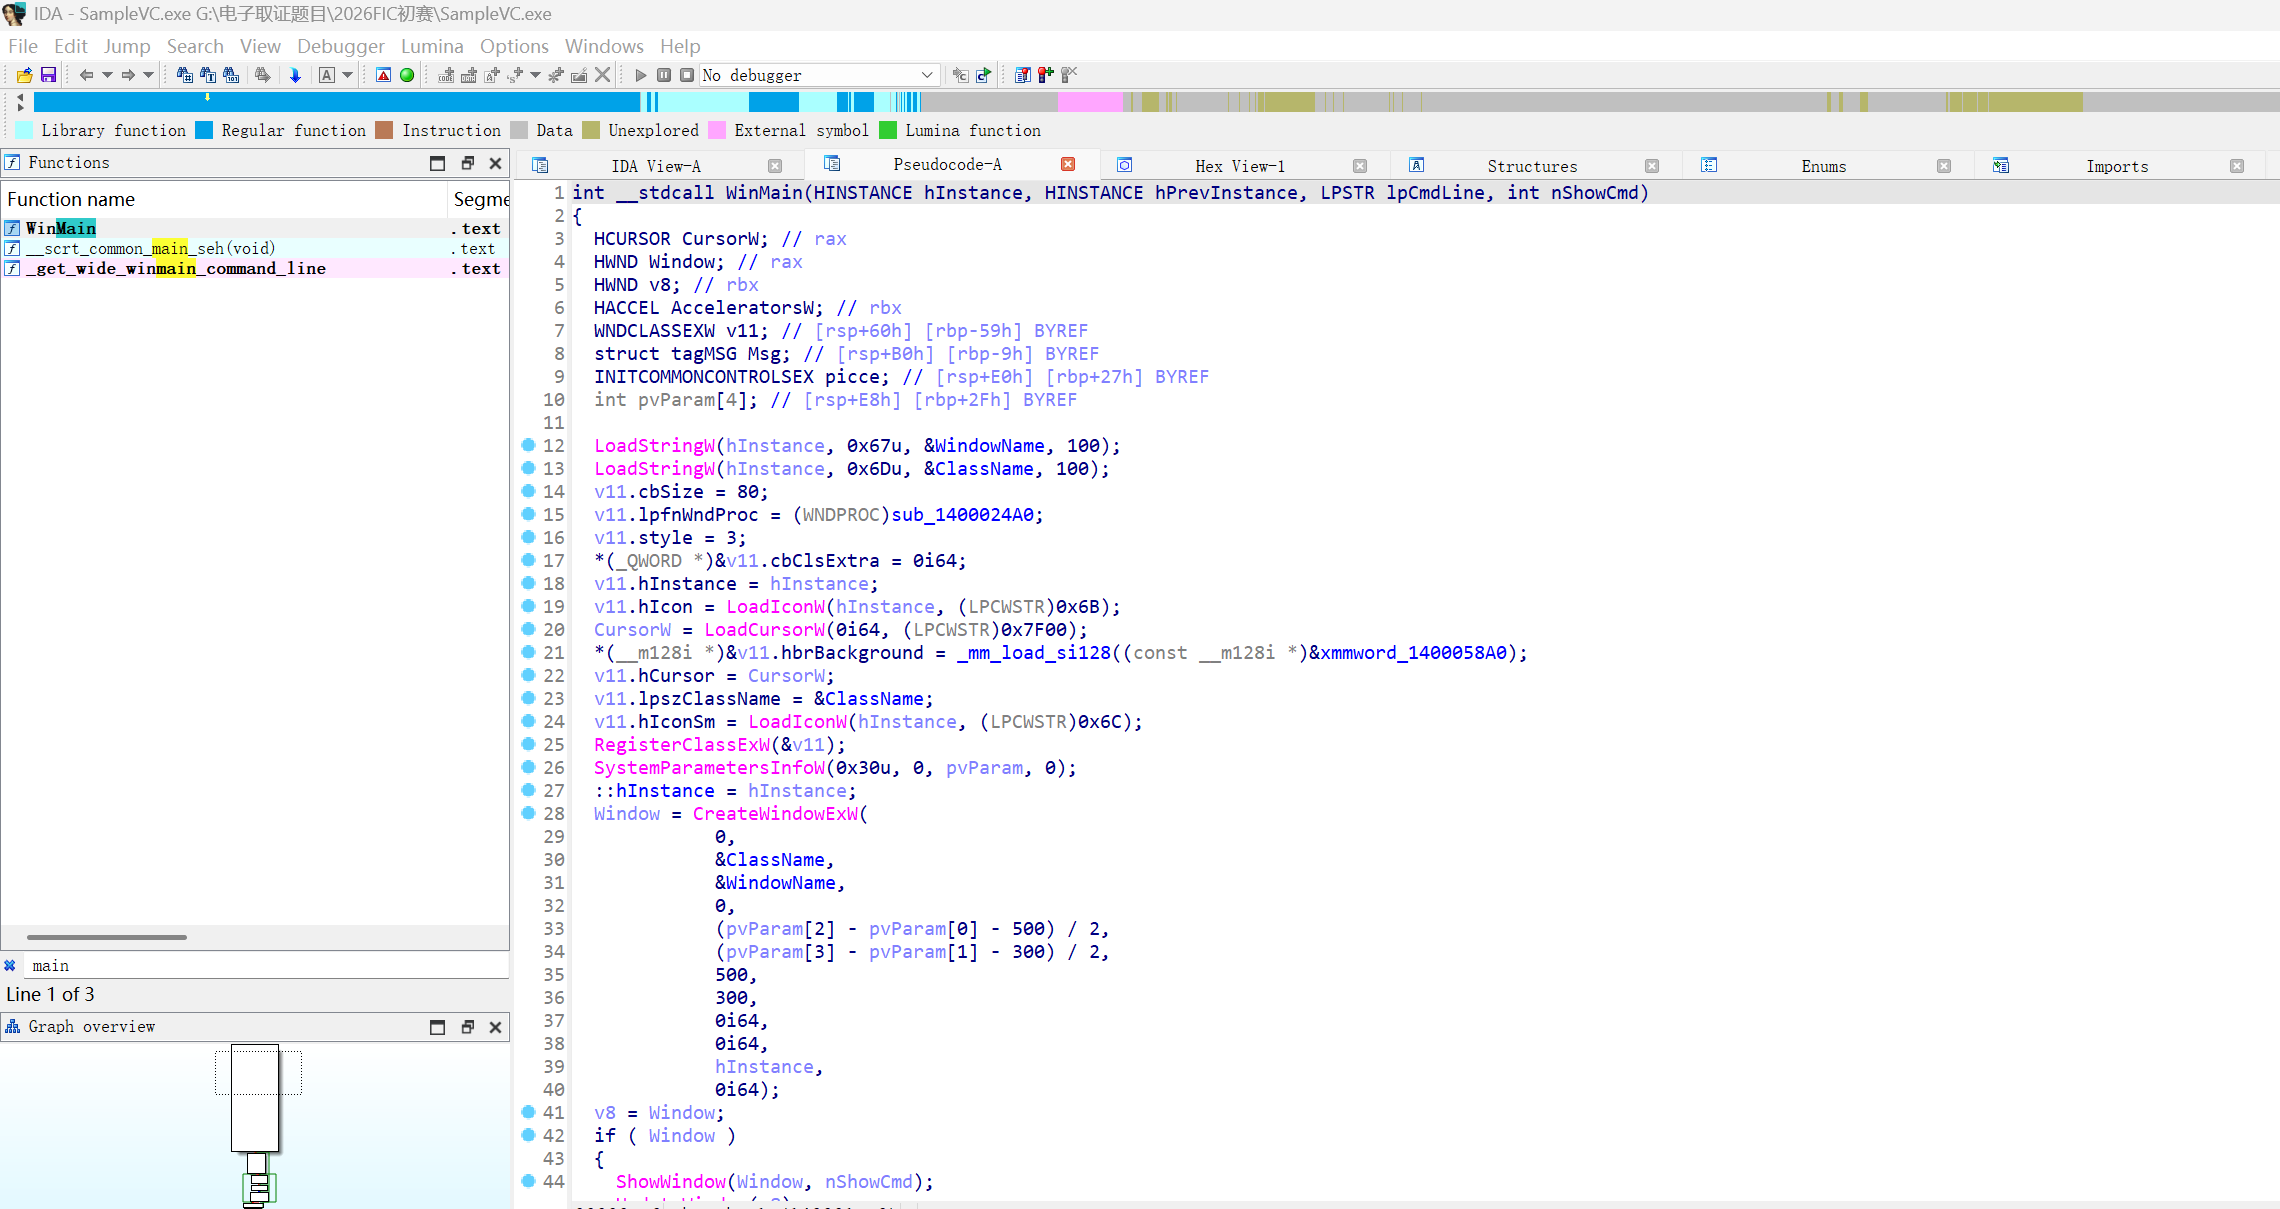Toggle breakpoint on pseudocode line 20

click(x=529, y=629)
